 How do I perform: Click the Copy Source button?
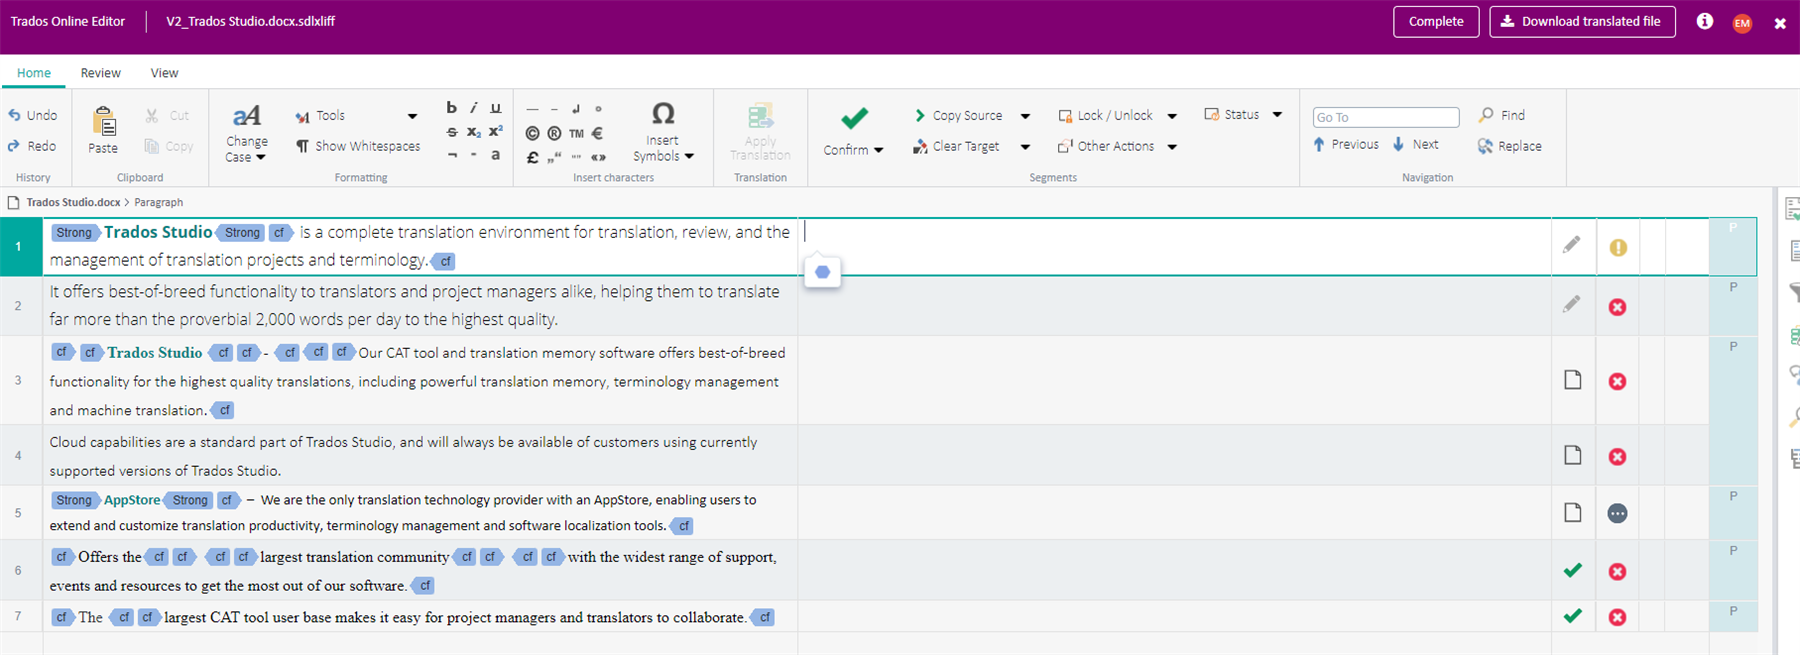[x=957, y=115]
